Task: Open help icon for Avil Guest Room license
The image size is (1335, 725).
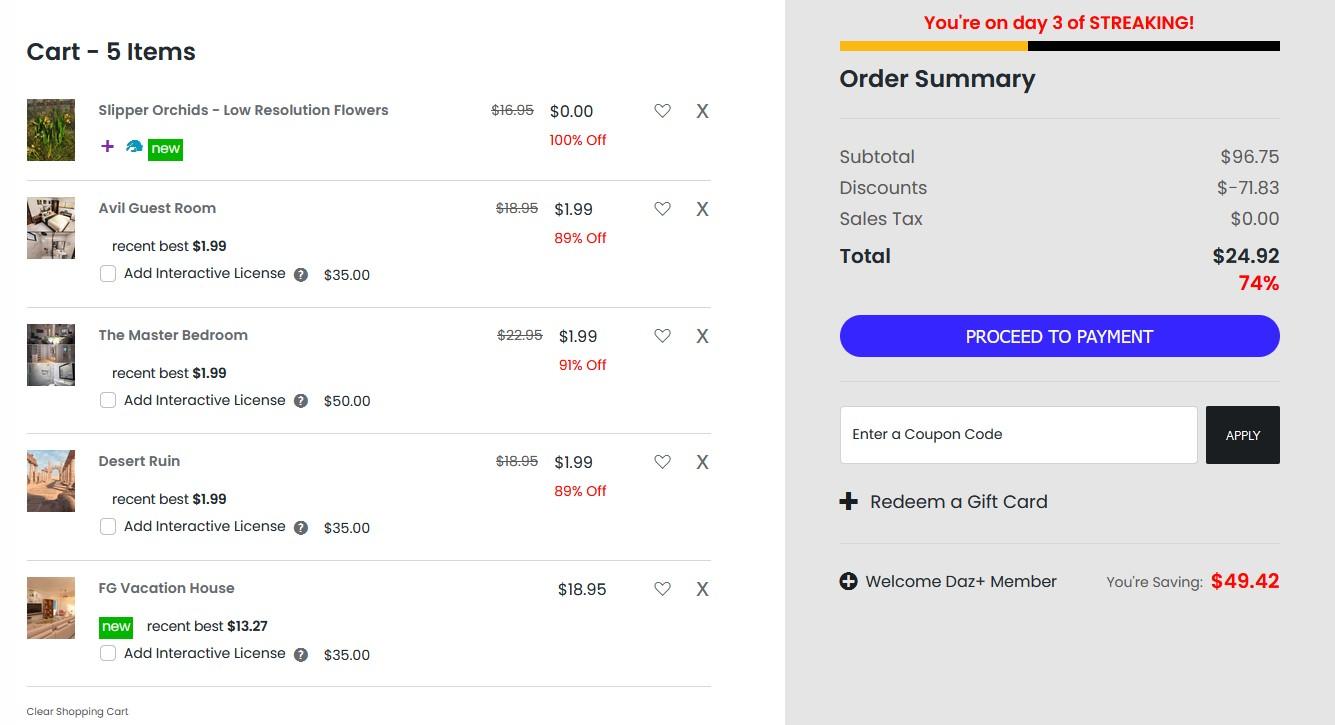Action: tap(300, 275)
